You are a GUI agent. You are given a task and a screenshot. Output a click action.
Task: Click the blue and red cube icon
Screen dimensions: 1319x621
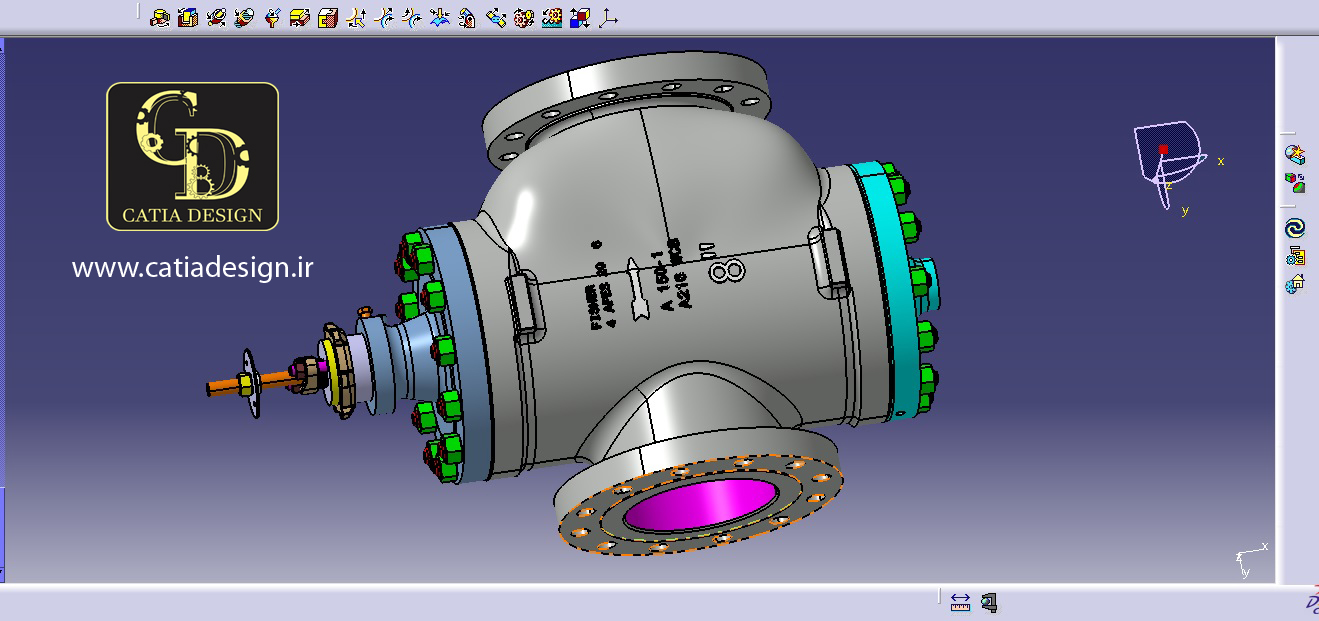click(x=579, y=17)
